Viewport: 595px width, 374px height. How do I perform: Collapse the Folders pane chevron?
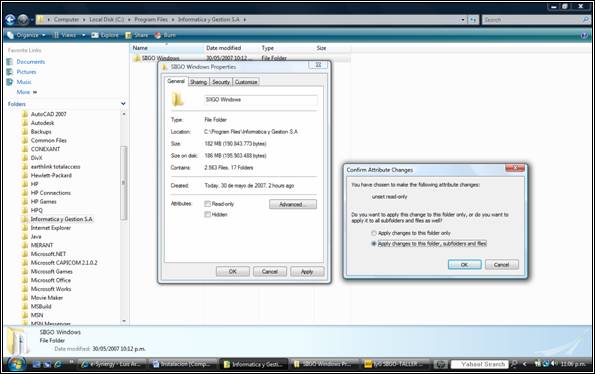tap(123, 104)
